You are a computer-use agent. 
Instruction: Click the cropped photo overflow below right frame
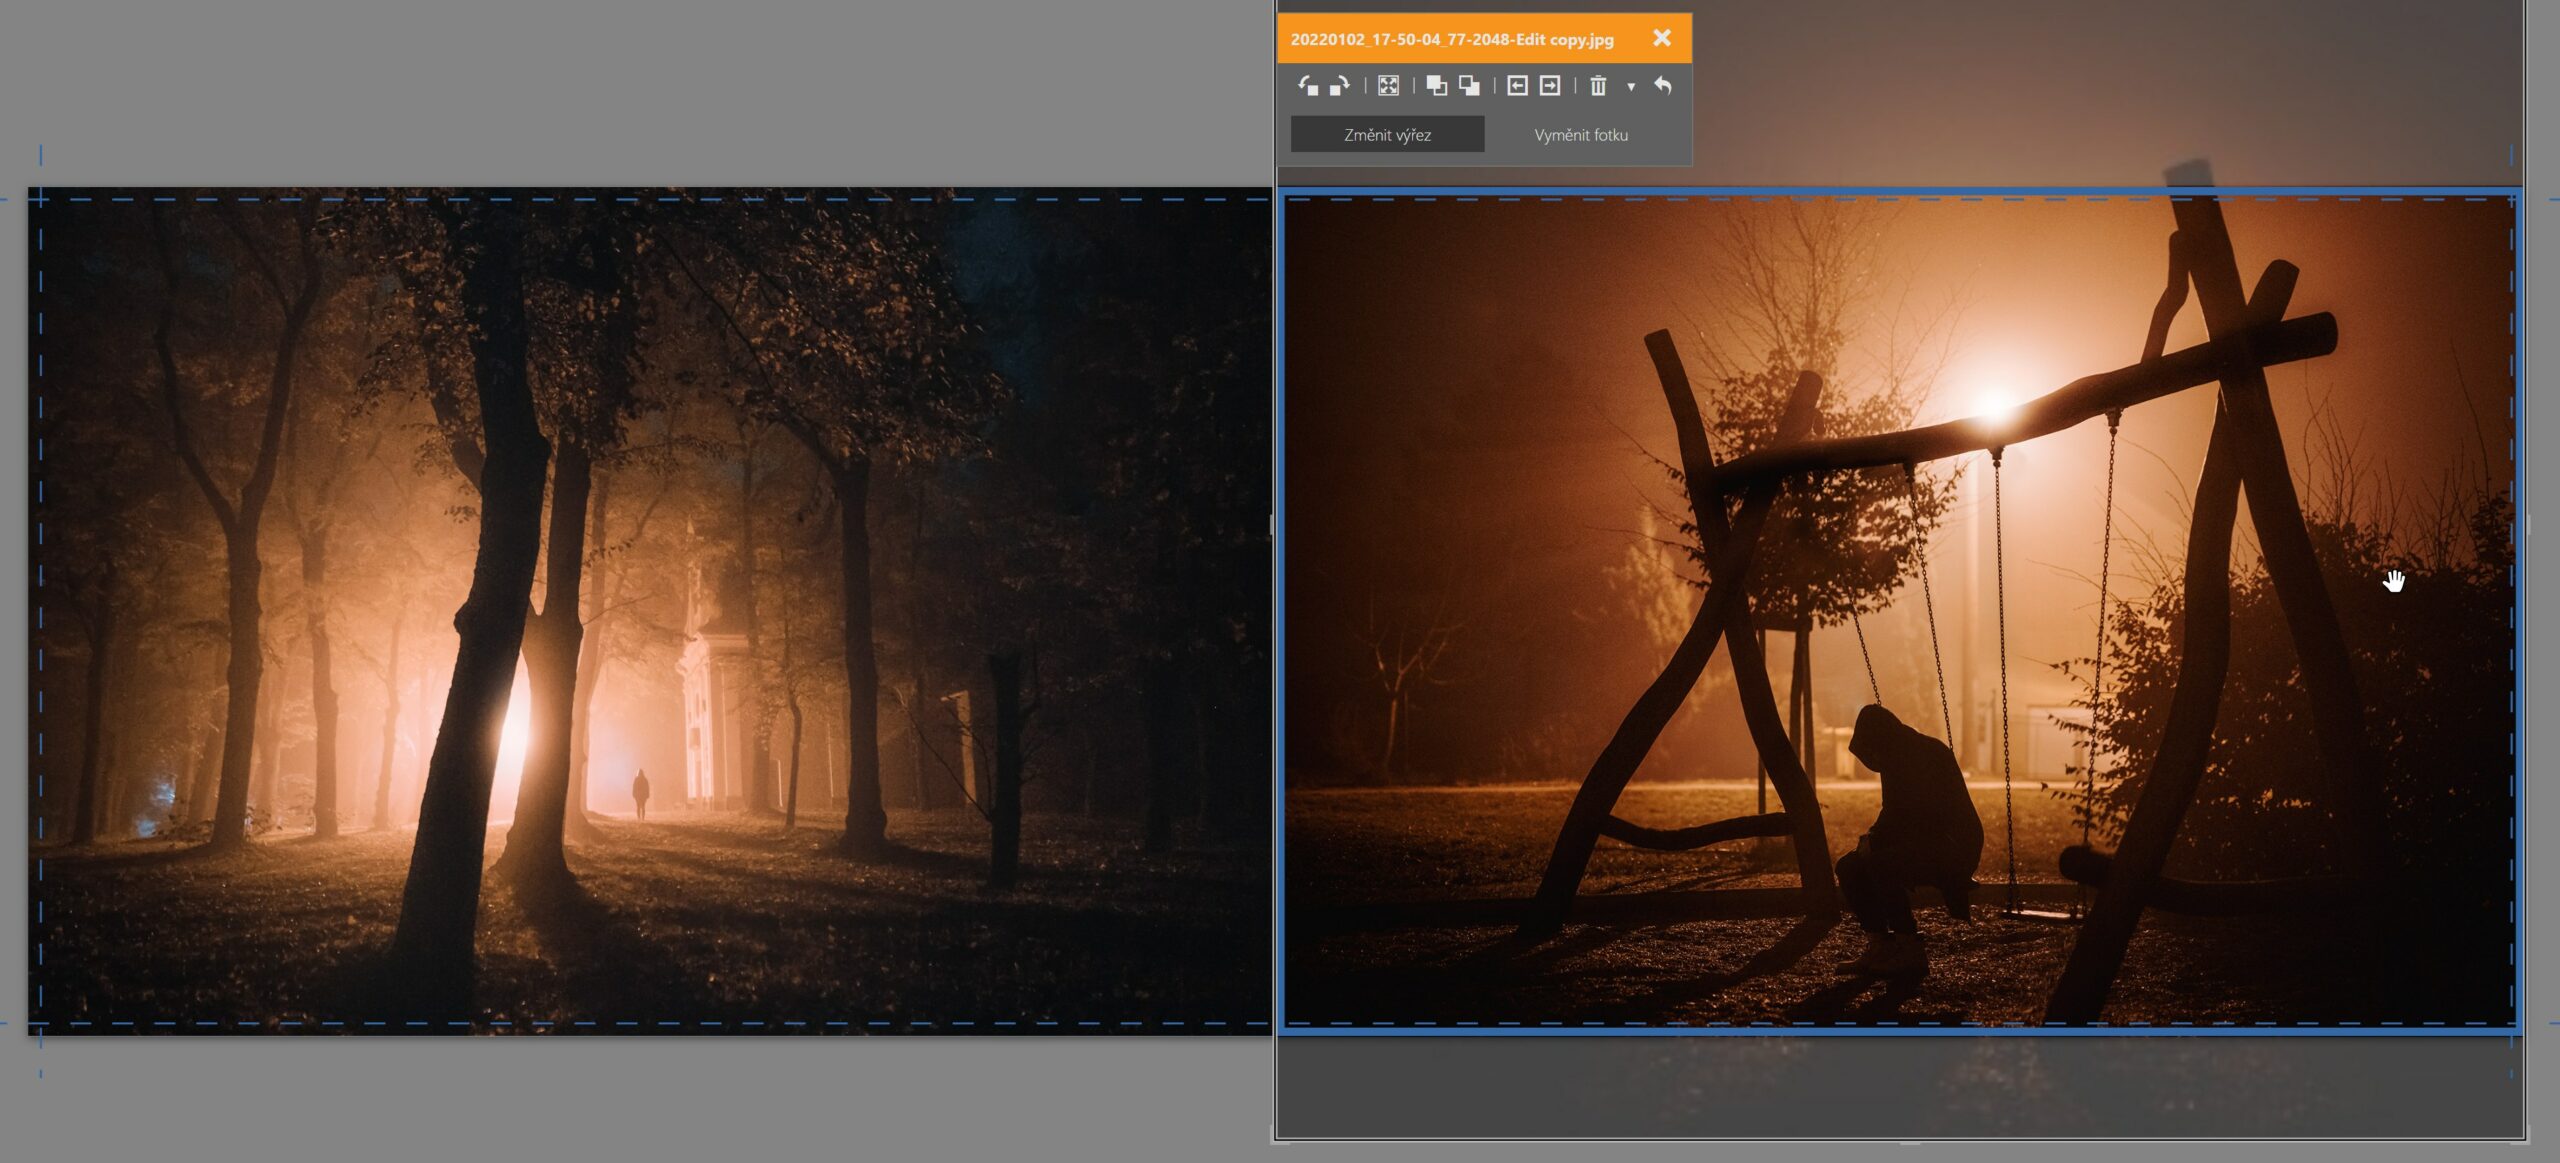[x=1899, y=1085]
